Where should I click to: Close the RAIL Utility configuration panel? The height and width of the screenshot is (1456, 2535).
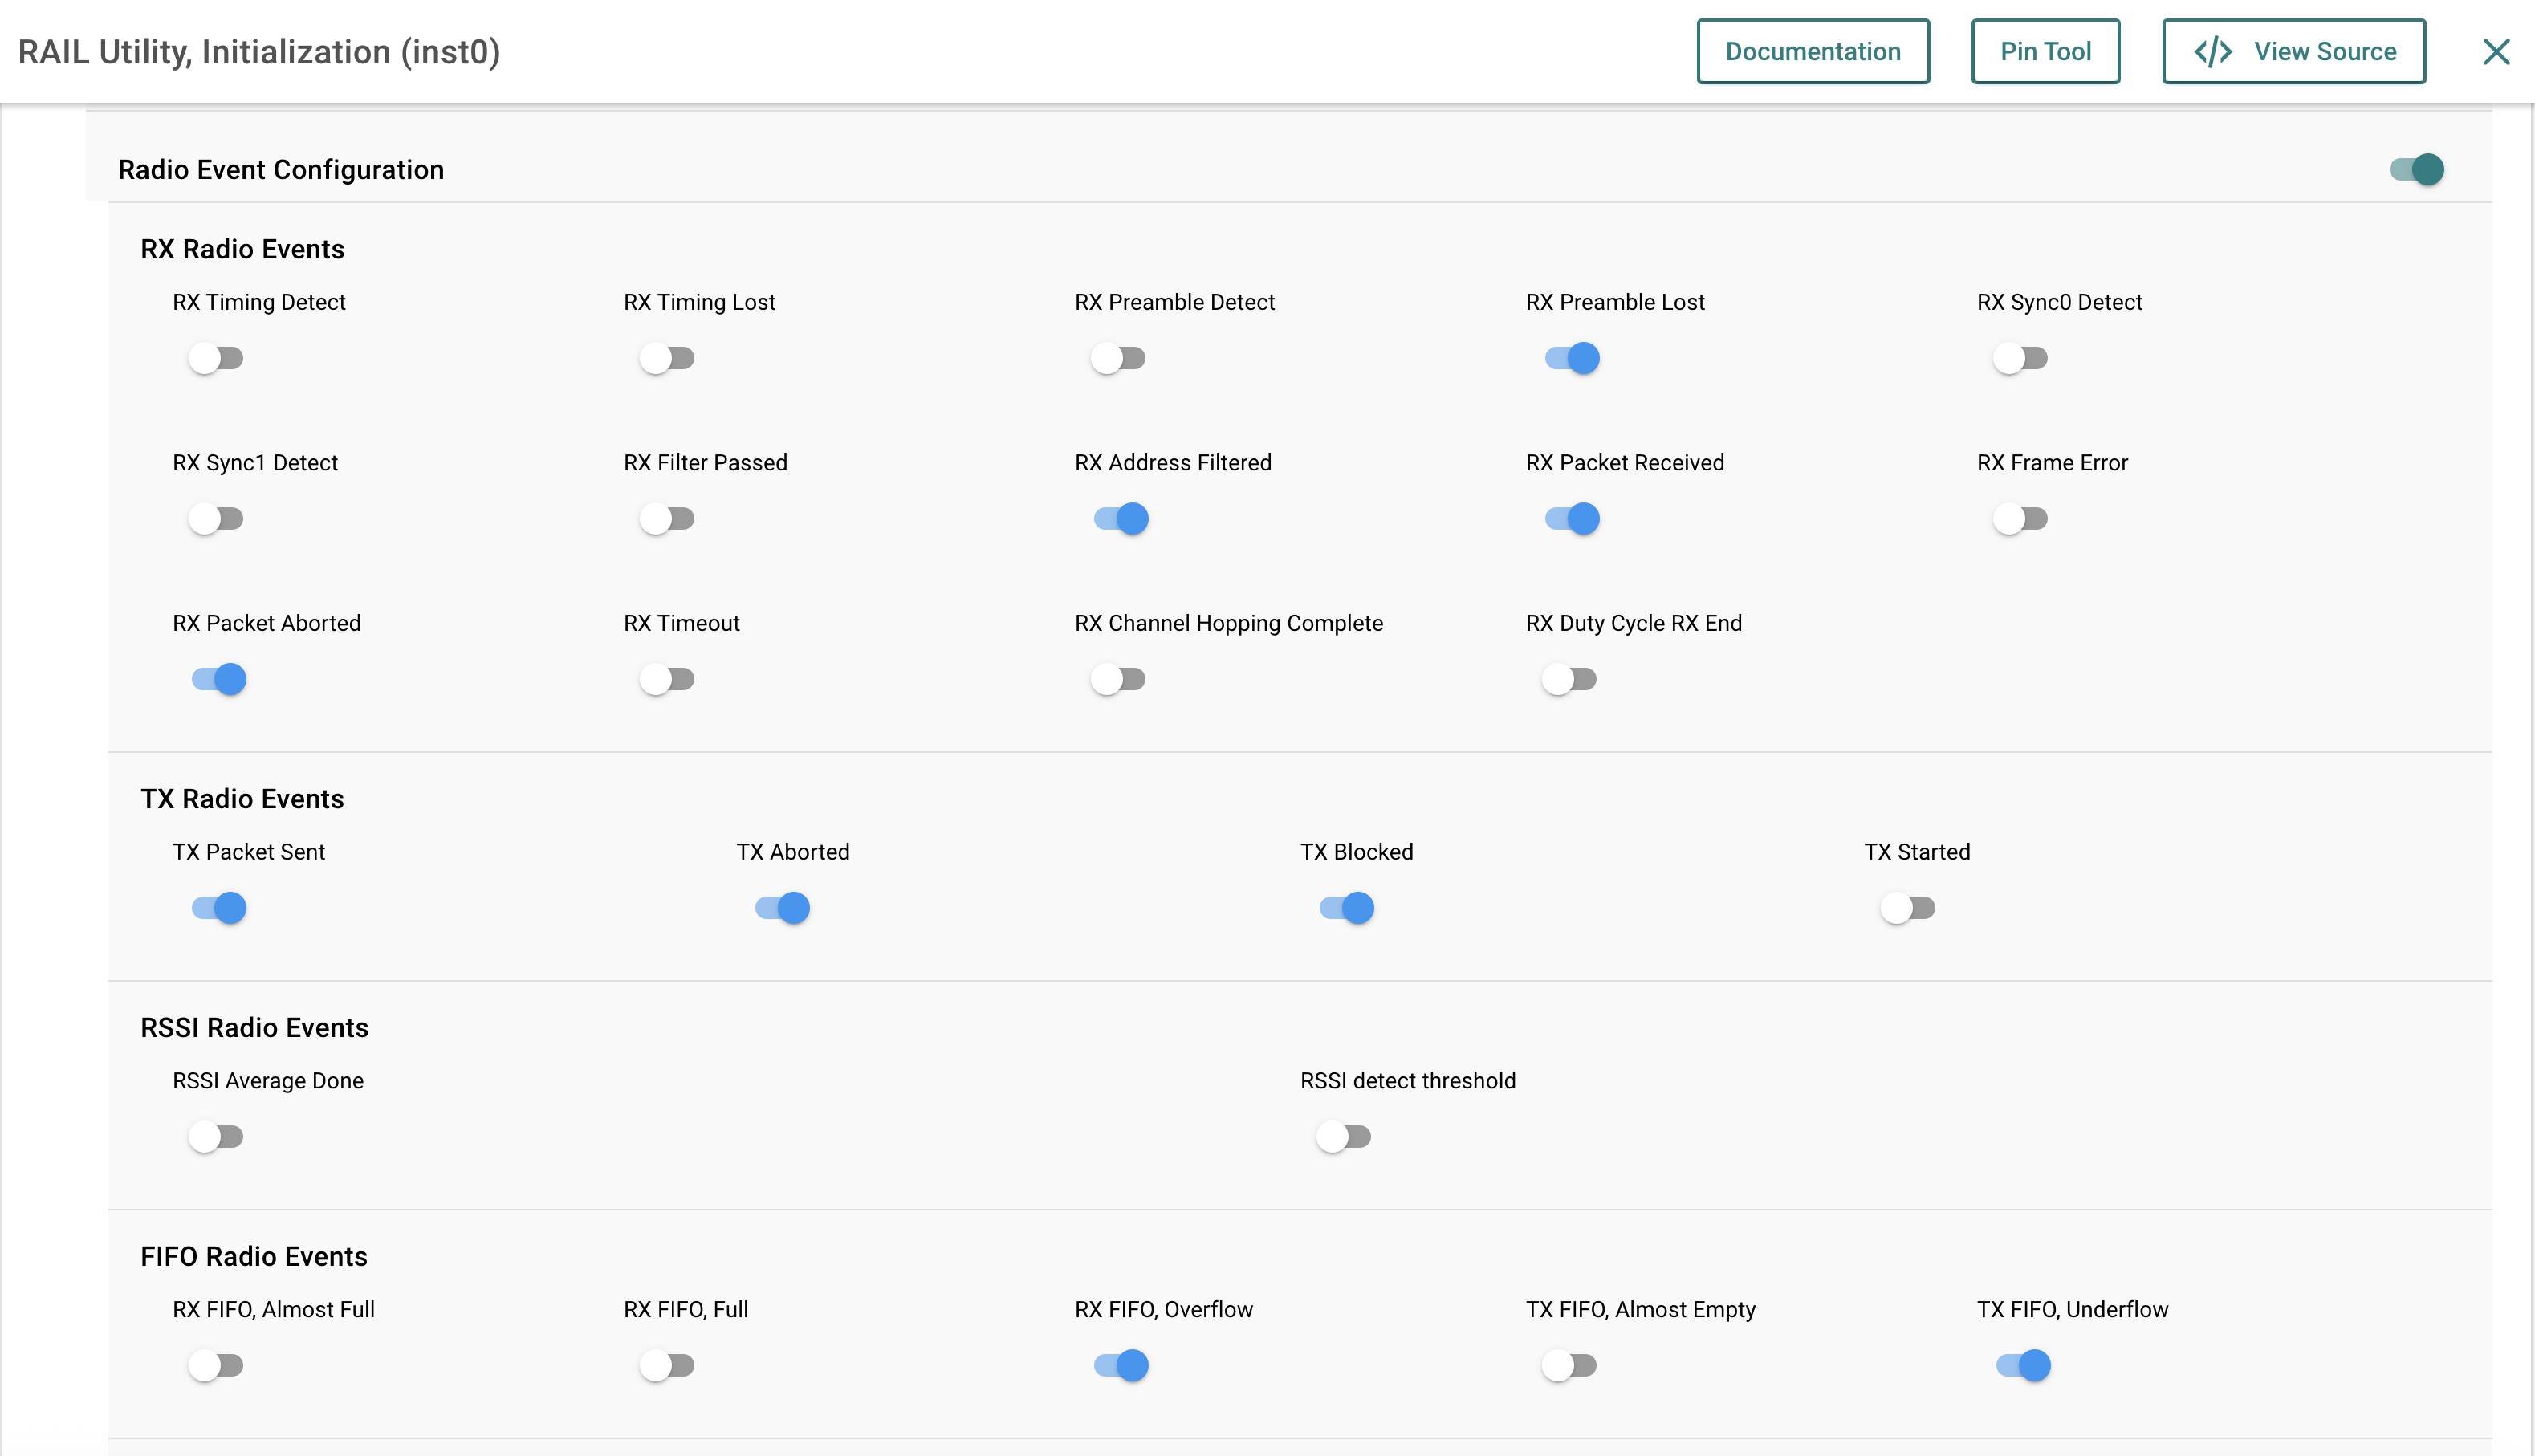[x=2496, y=52]
